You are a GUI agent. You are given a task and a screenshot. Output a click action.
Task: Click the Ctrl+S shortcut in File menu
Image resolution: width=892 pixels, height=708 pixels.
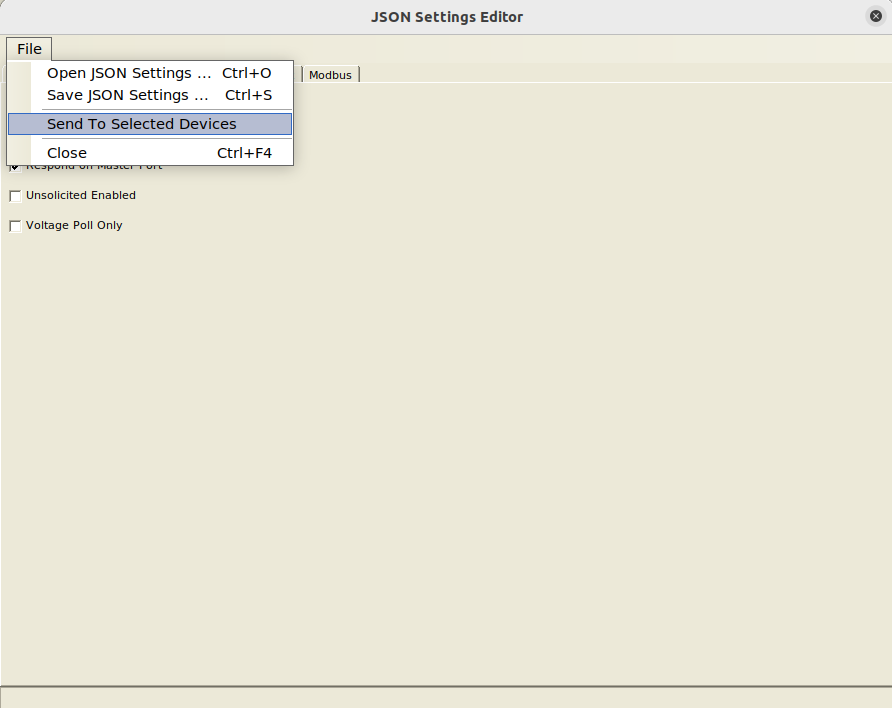coord(248,95)
